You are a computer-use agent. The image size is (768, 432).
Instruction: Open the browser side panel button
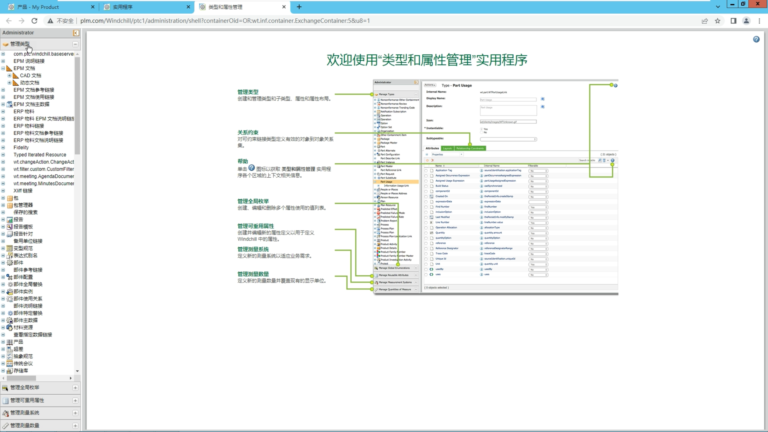733,21
